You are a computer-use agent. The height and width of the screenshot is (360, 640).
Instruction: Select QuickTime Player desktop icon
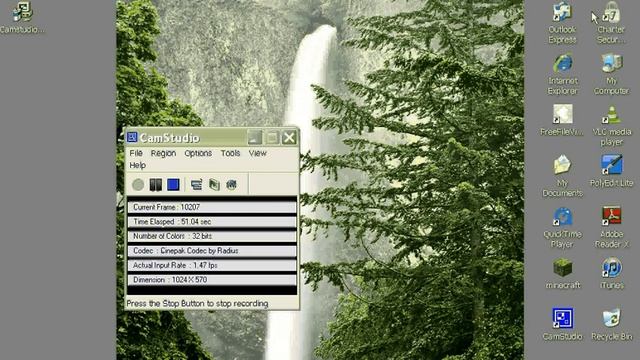[562, 227]
